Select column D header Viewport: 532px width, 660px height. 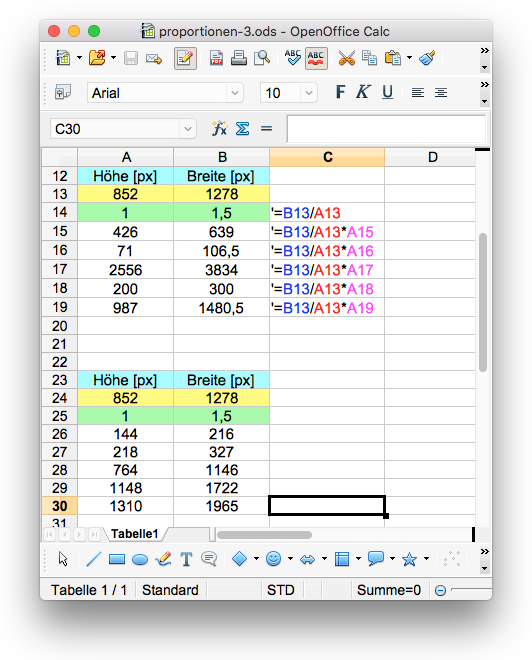pyautogui.click(x=432, y=157)
